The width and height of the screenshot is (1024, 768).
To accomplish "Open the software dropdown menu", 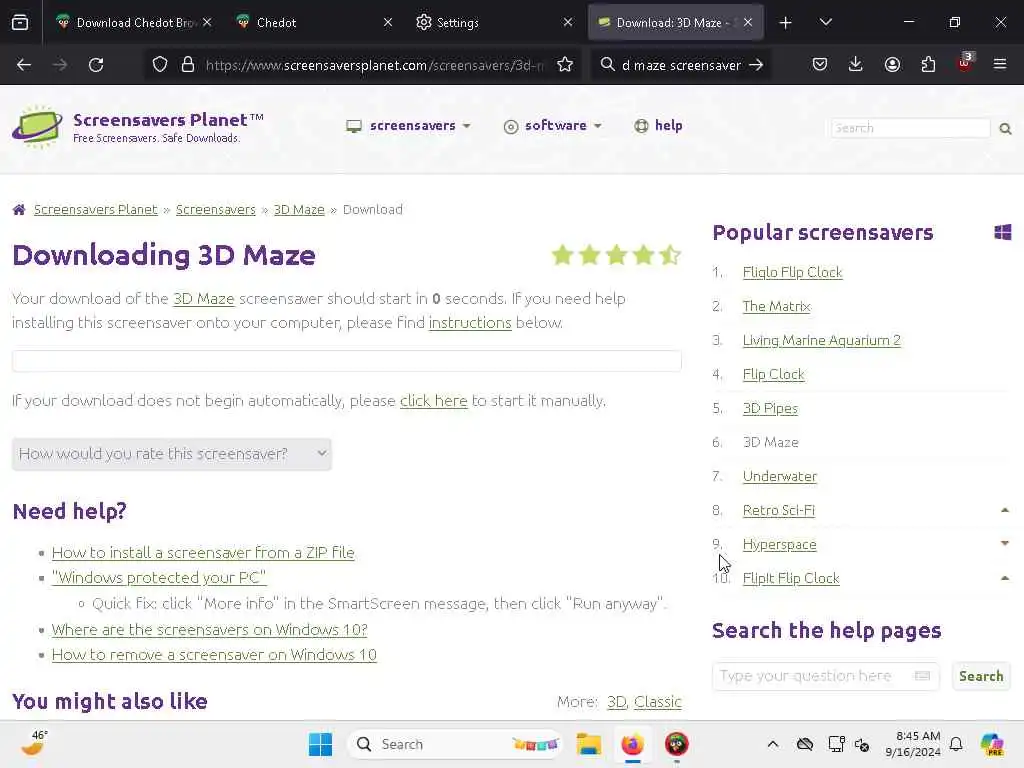I will pos(552,125).
